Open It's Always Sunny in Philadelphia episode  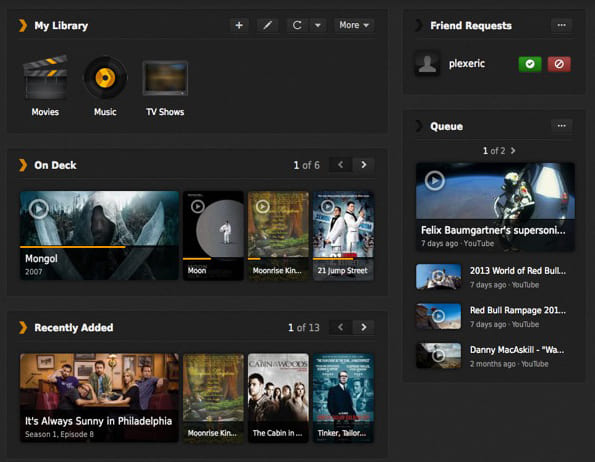[x=99, y=398]
